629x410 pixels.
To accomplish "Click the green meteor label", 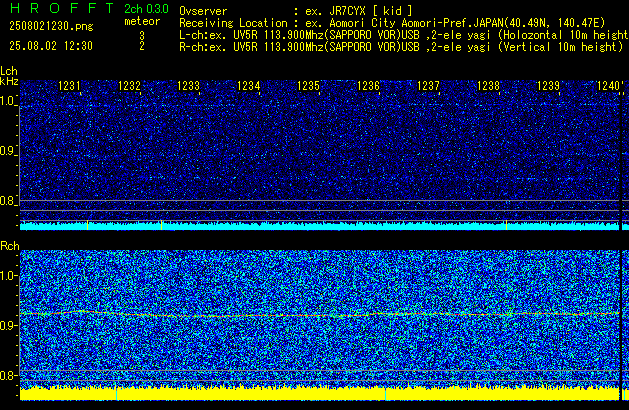I will (142, 21).
